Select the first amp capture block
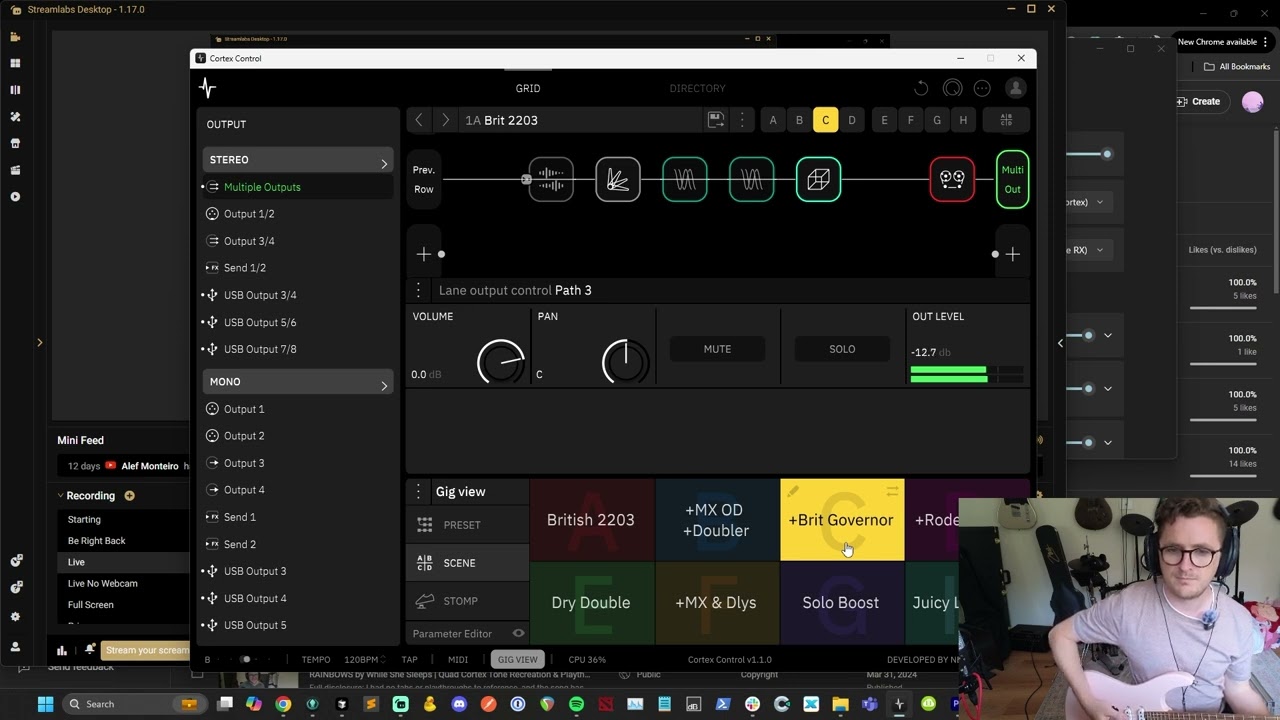This screenshot has width=1280, height=720. pyautogui.click(x=685, y=180)
